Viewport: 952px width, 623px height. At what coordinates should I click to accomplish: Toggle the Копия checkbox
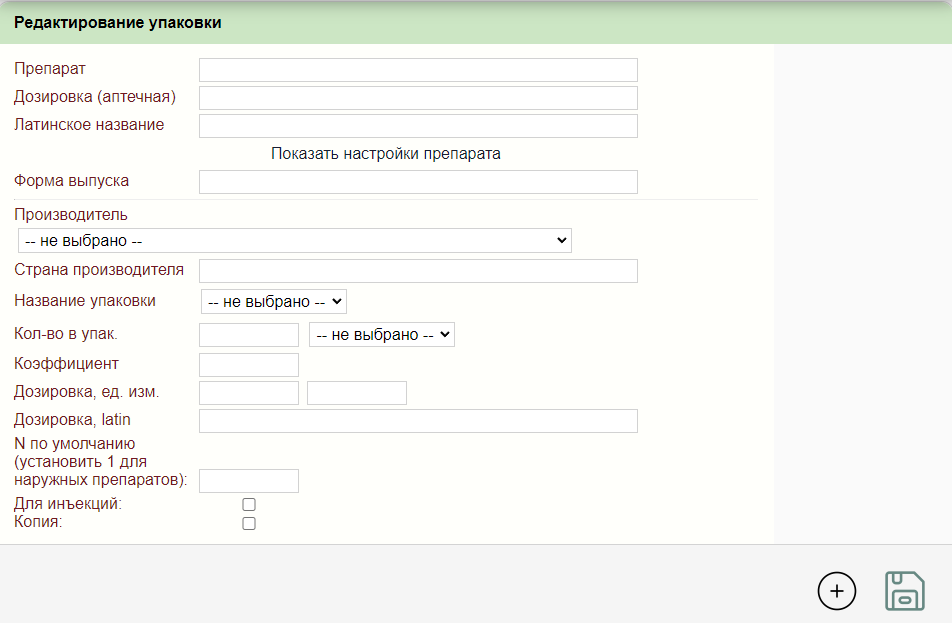click(249, 524)
